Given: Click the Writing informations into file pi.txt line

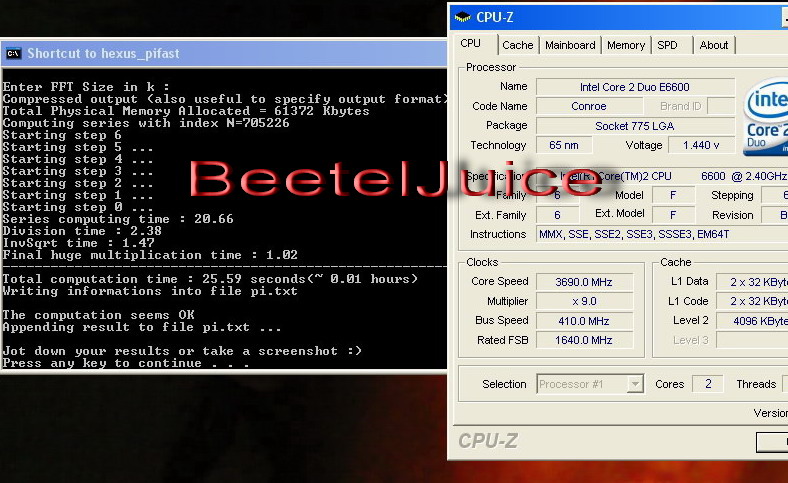Looking at the screenshot, I should pyautogui.click(x=150, y=292).
